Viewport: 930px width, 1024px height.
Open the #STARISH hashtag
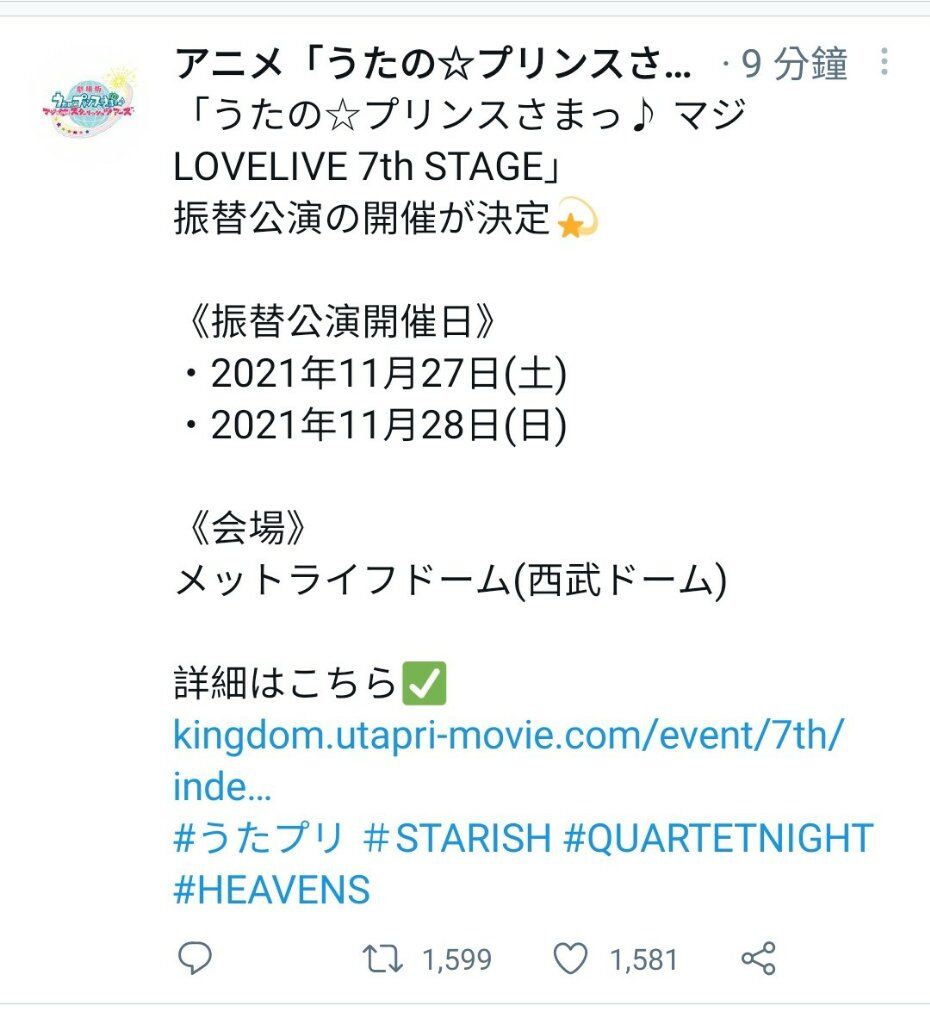pos(457,838)
